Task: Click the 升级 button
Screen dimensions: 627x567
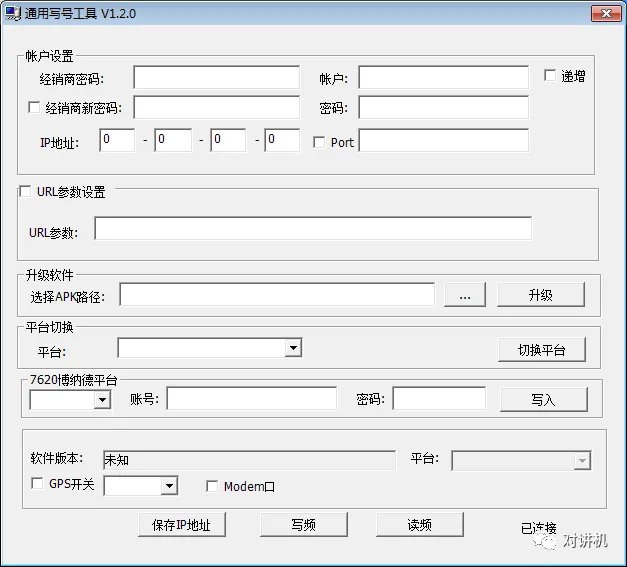Action: (541, 295)
